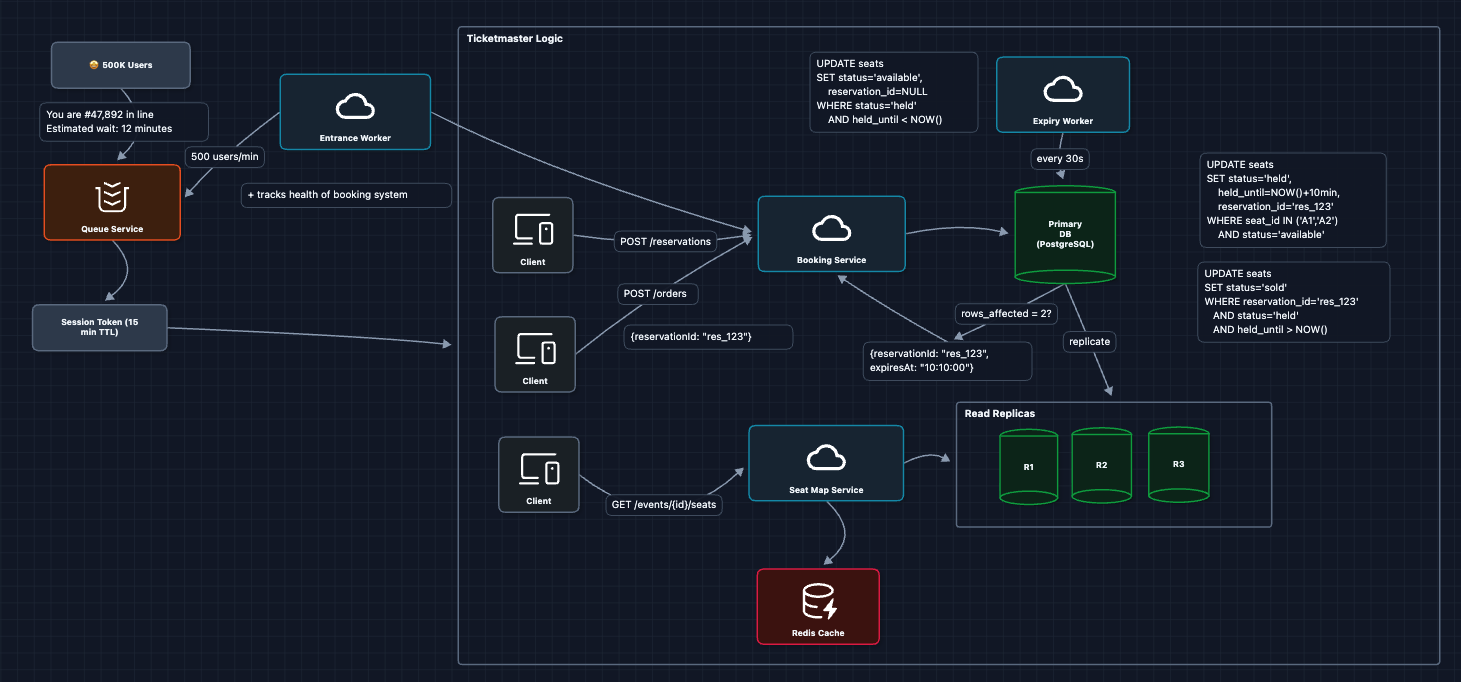
Task: Select the Client device icon sending POST /reservations
Action: 533,230
